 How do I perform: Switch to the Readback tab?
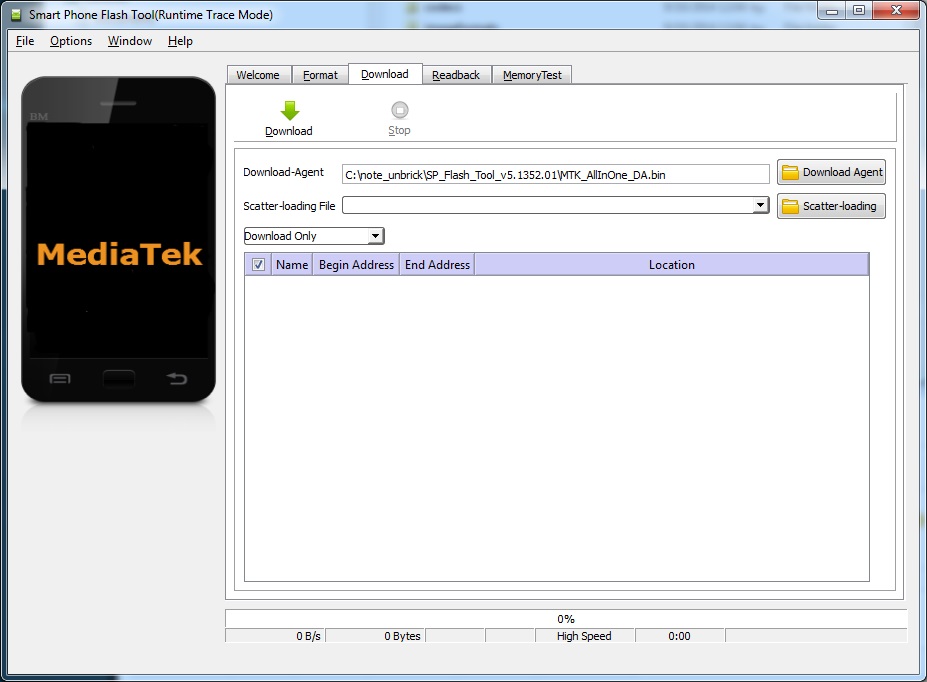coord(456,75)
